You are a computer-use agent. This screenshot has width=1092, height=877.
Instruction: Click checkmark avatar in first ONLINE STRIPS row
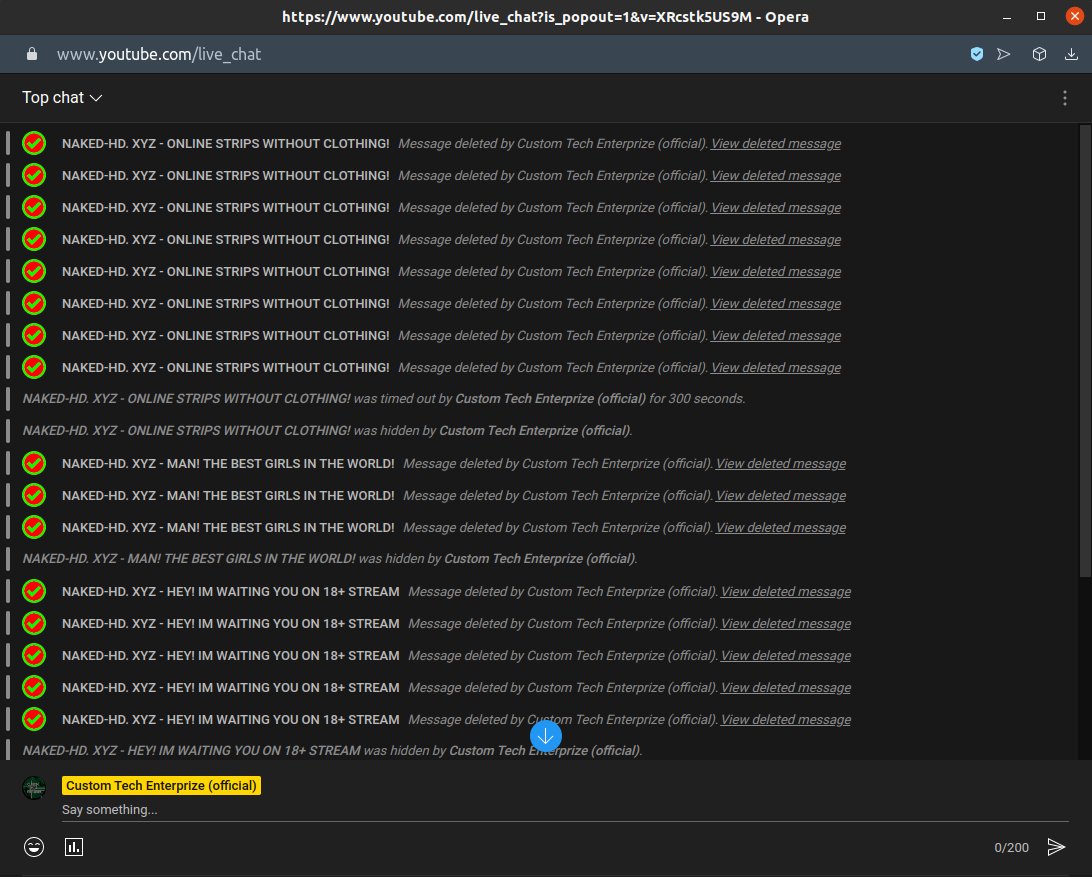point(33,143)
